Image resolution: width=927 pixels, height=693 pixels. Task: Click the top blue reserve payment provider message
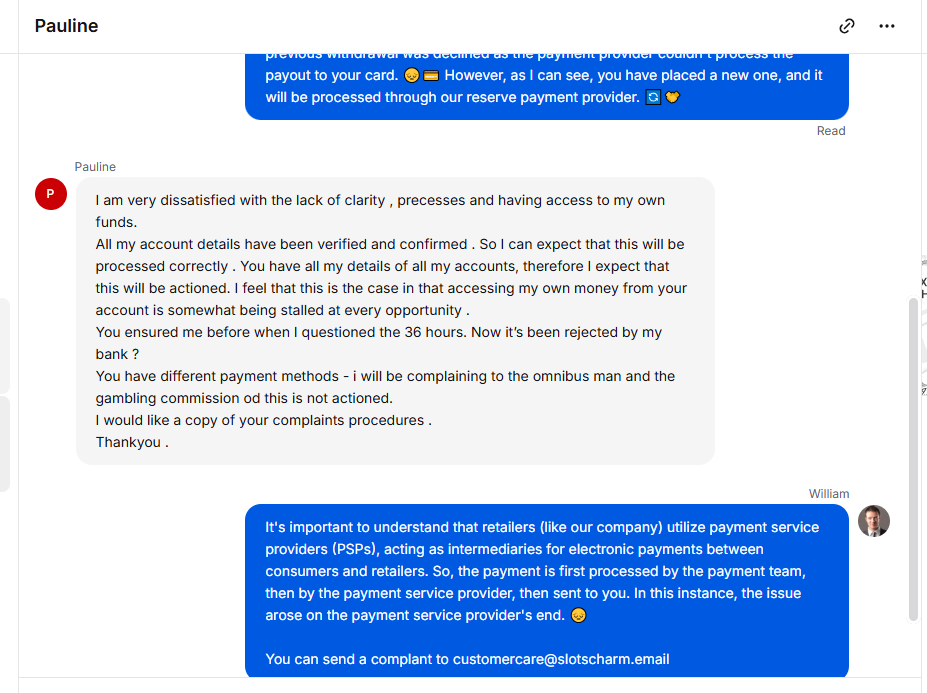coord(547,86)
